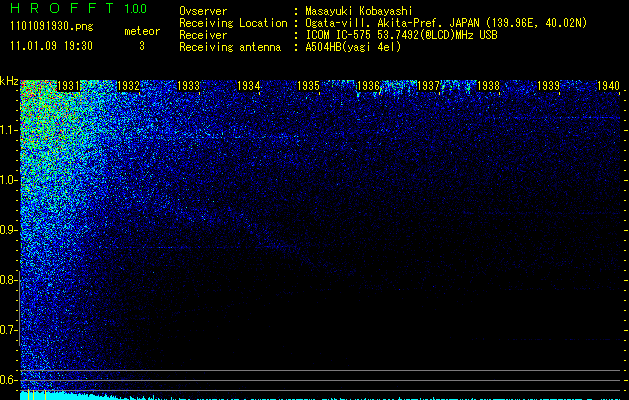Click the 1.1 kHz axis label
Screen dimensions: 629x400
click(9, 130)
